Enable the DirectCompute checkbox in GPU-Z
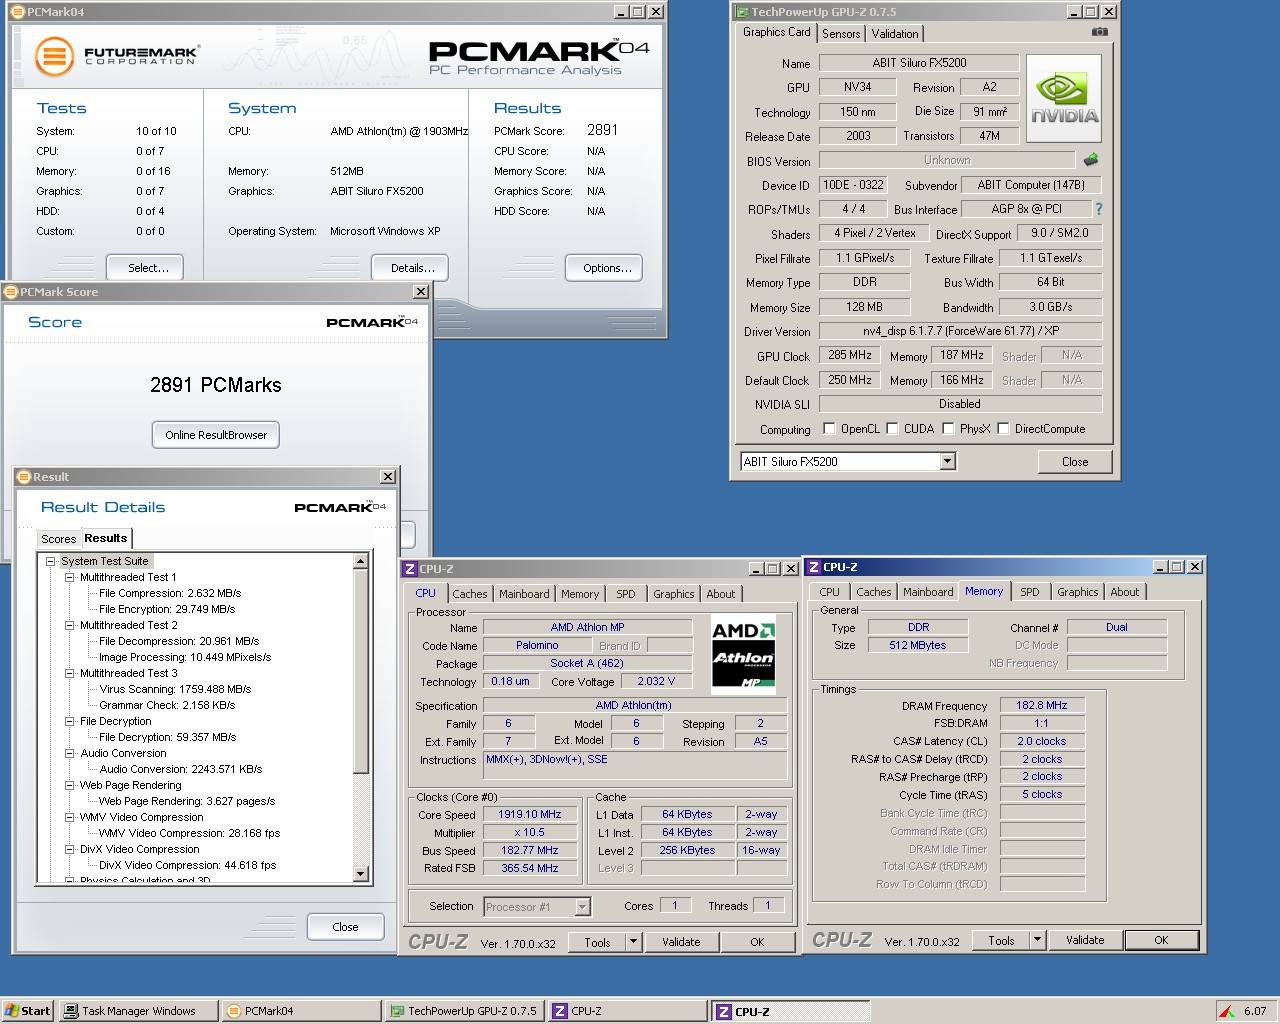 click(1003, 429)
